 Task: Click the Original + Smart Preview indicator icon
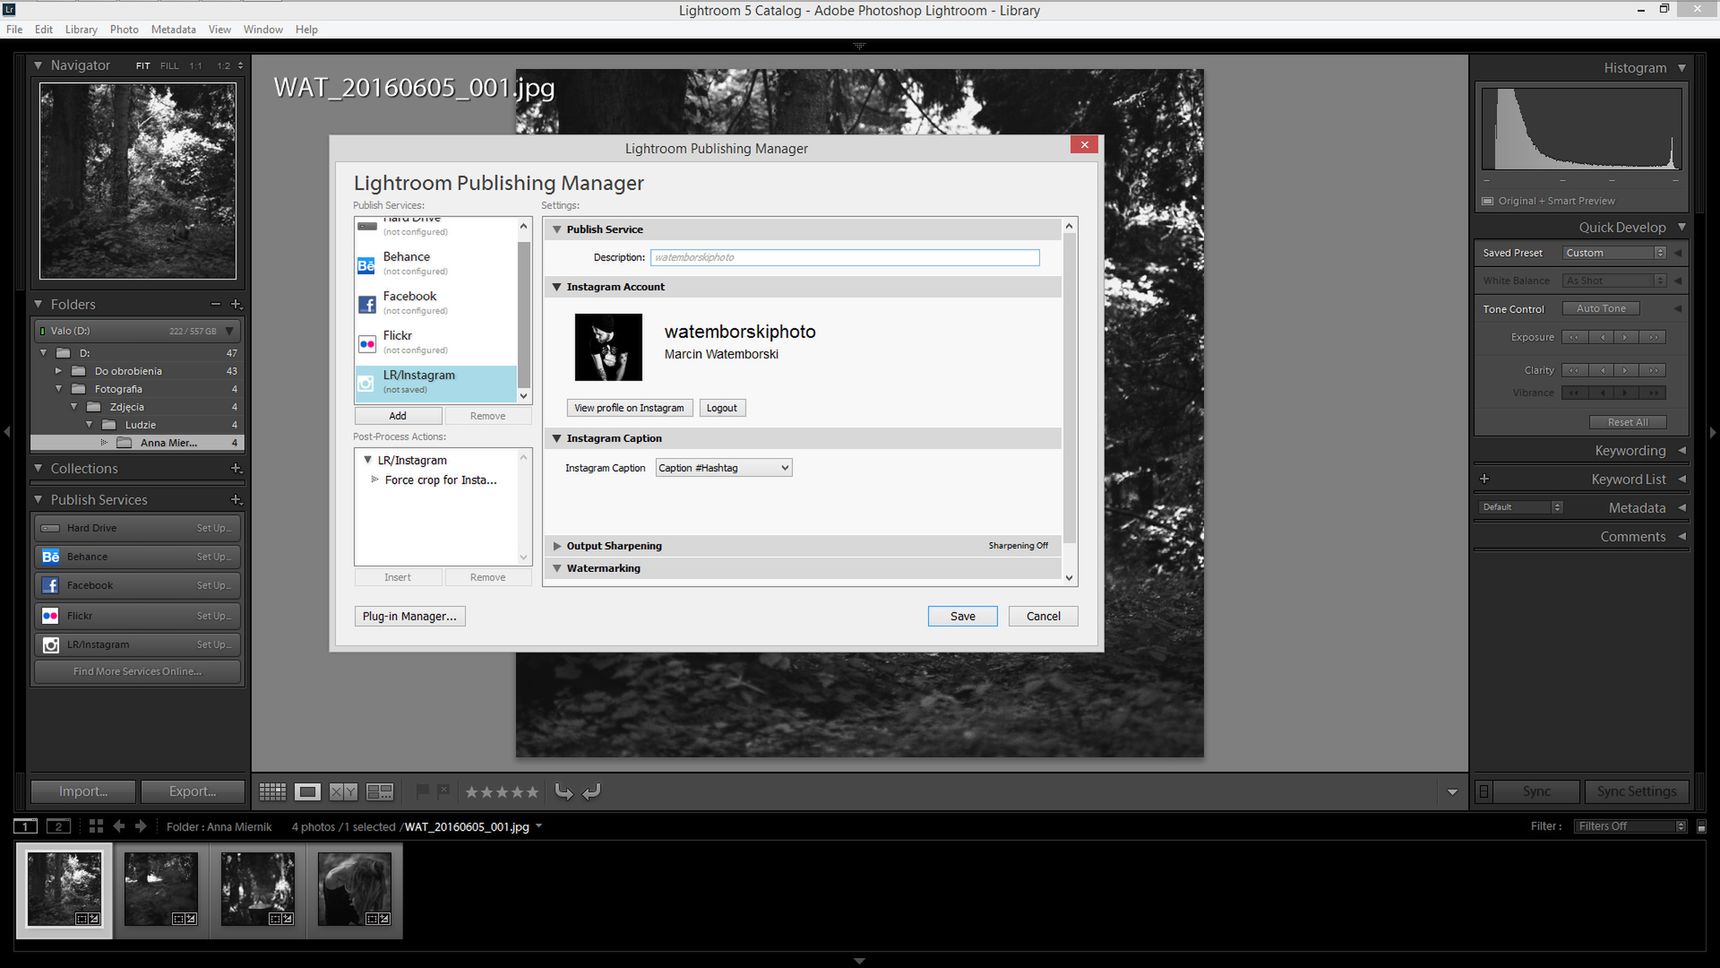pyautogui.click(x=1488, y=201)
